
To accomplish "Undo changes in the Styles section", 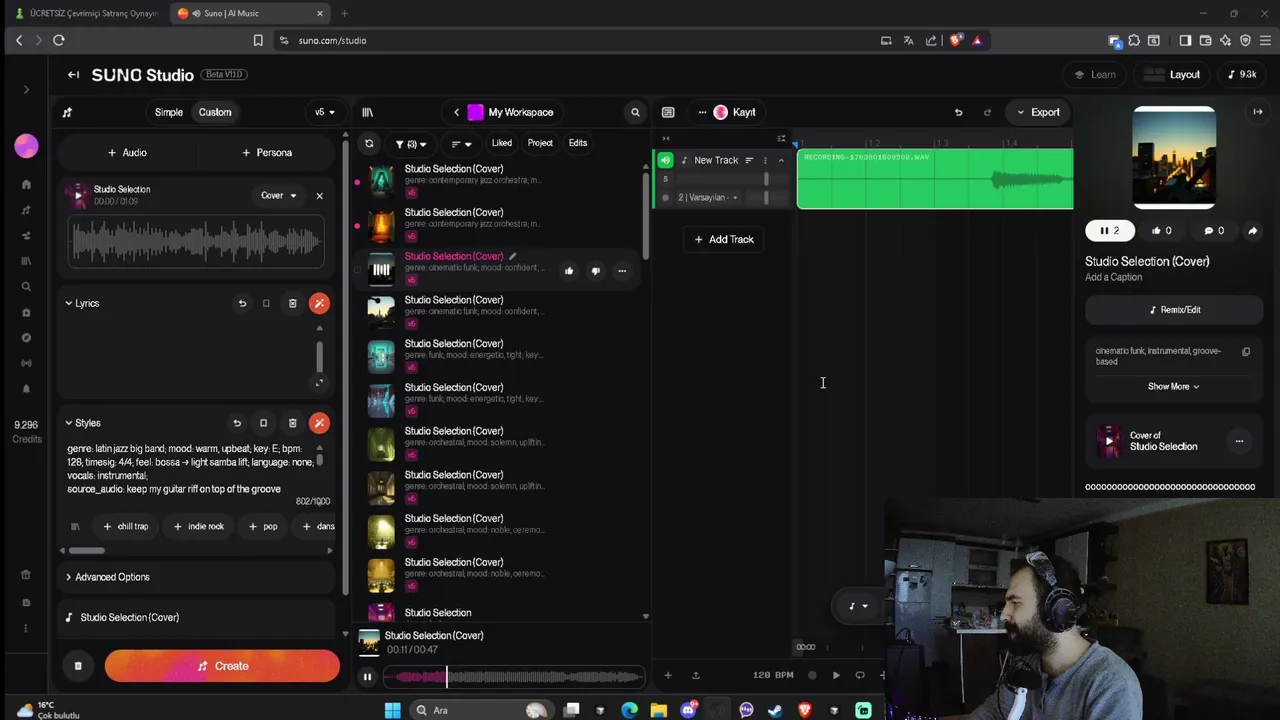I will 237,423.
